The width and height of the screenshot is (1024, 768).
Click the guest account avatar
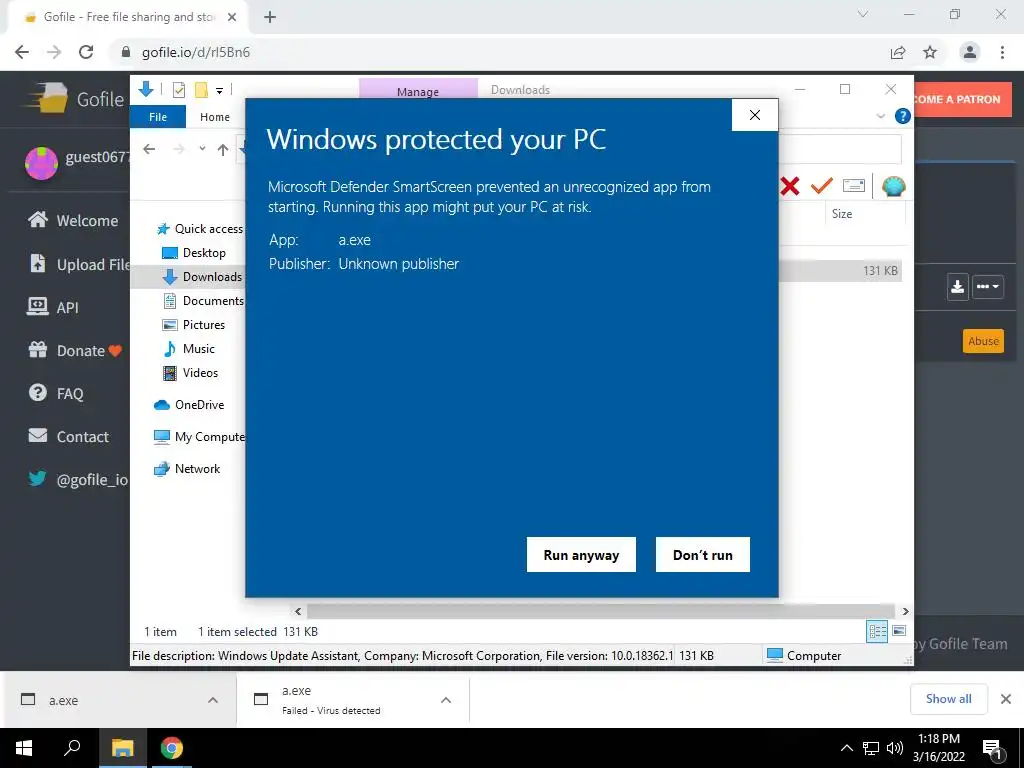[x=41, y=163]
